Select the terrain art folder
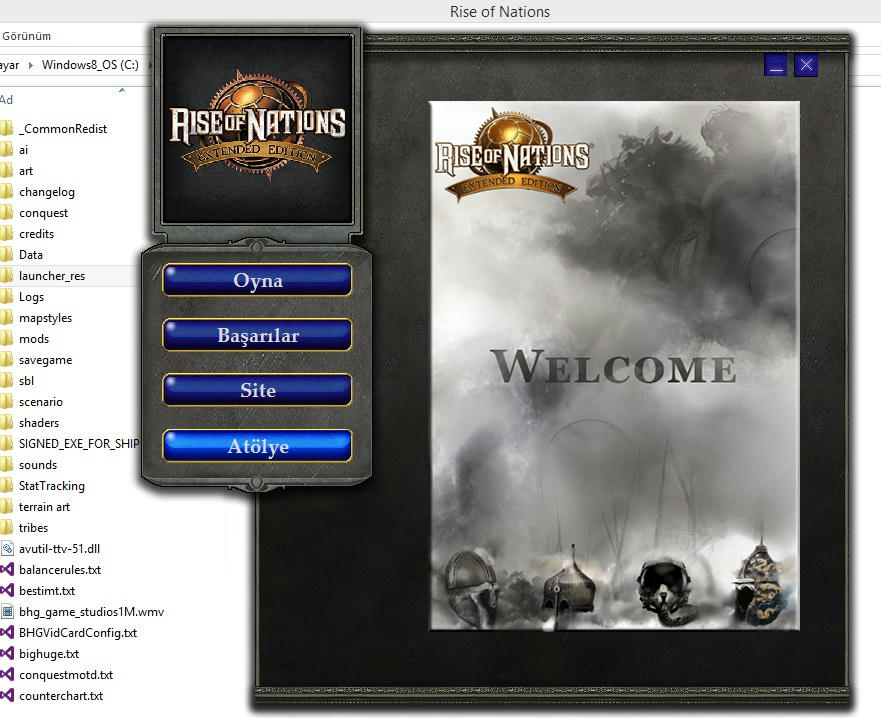The width and height of the screenshot is (881, 718). [44, 507]
